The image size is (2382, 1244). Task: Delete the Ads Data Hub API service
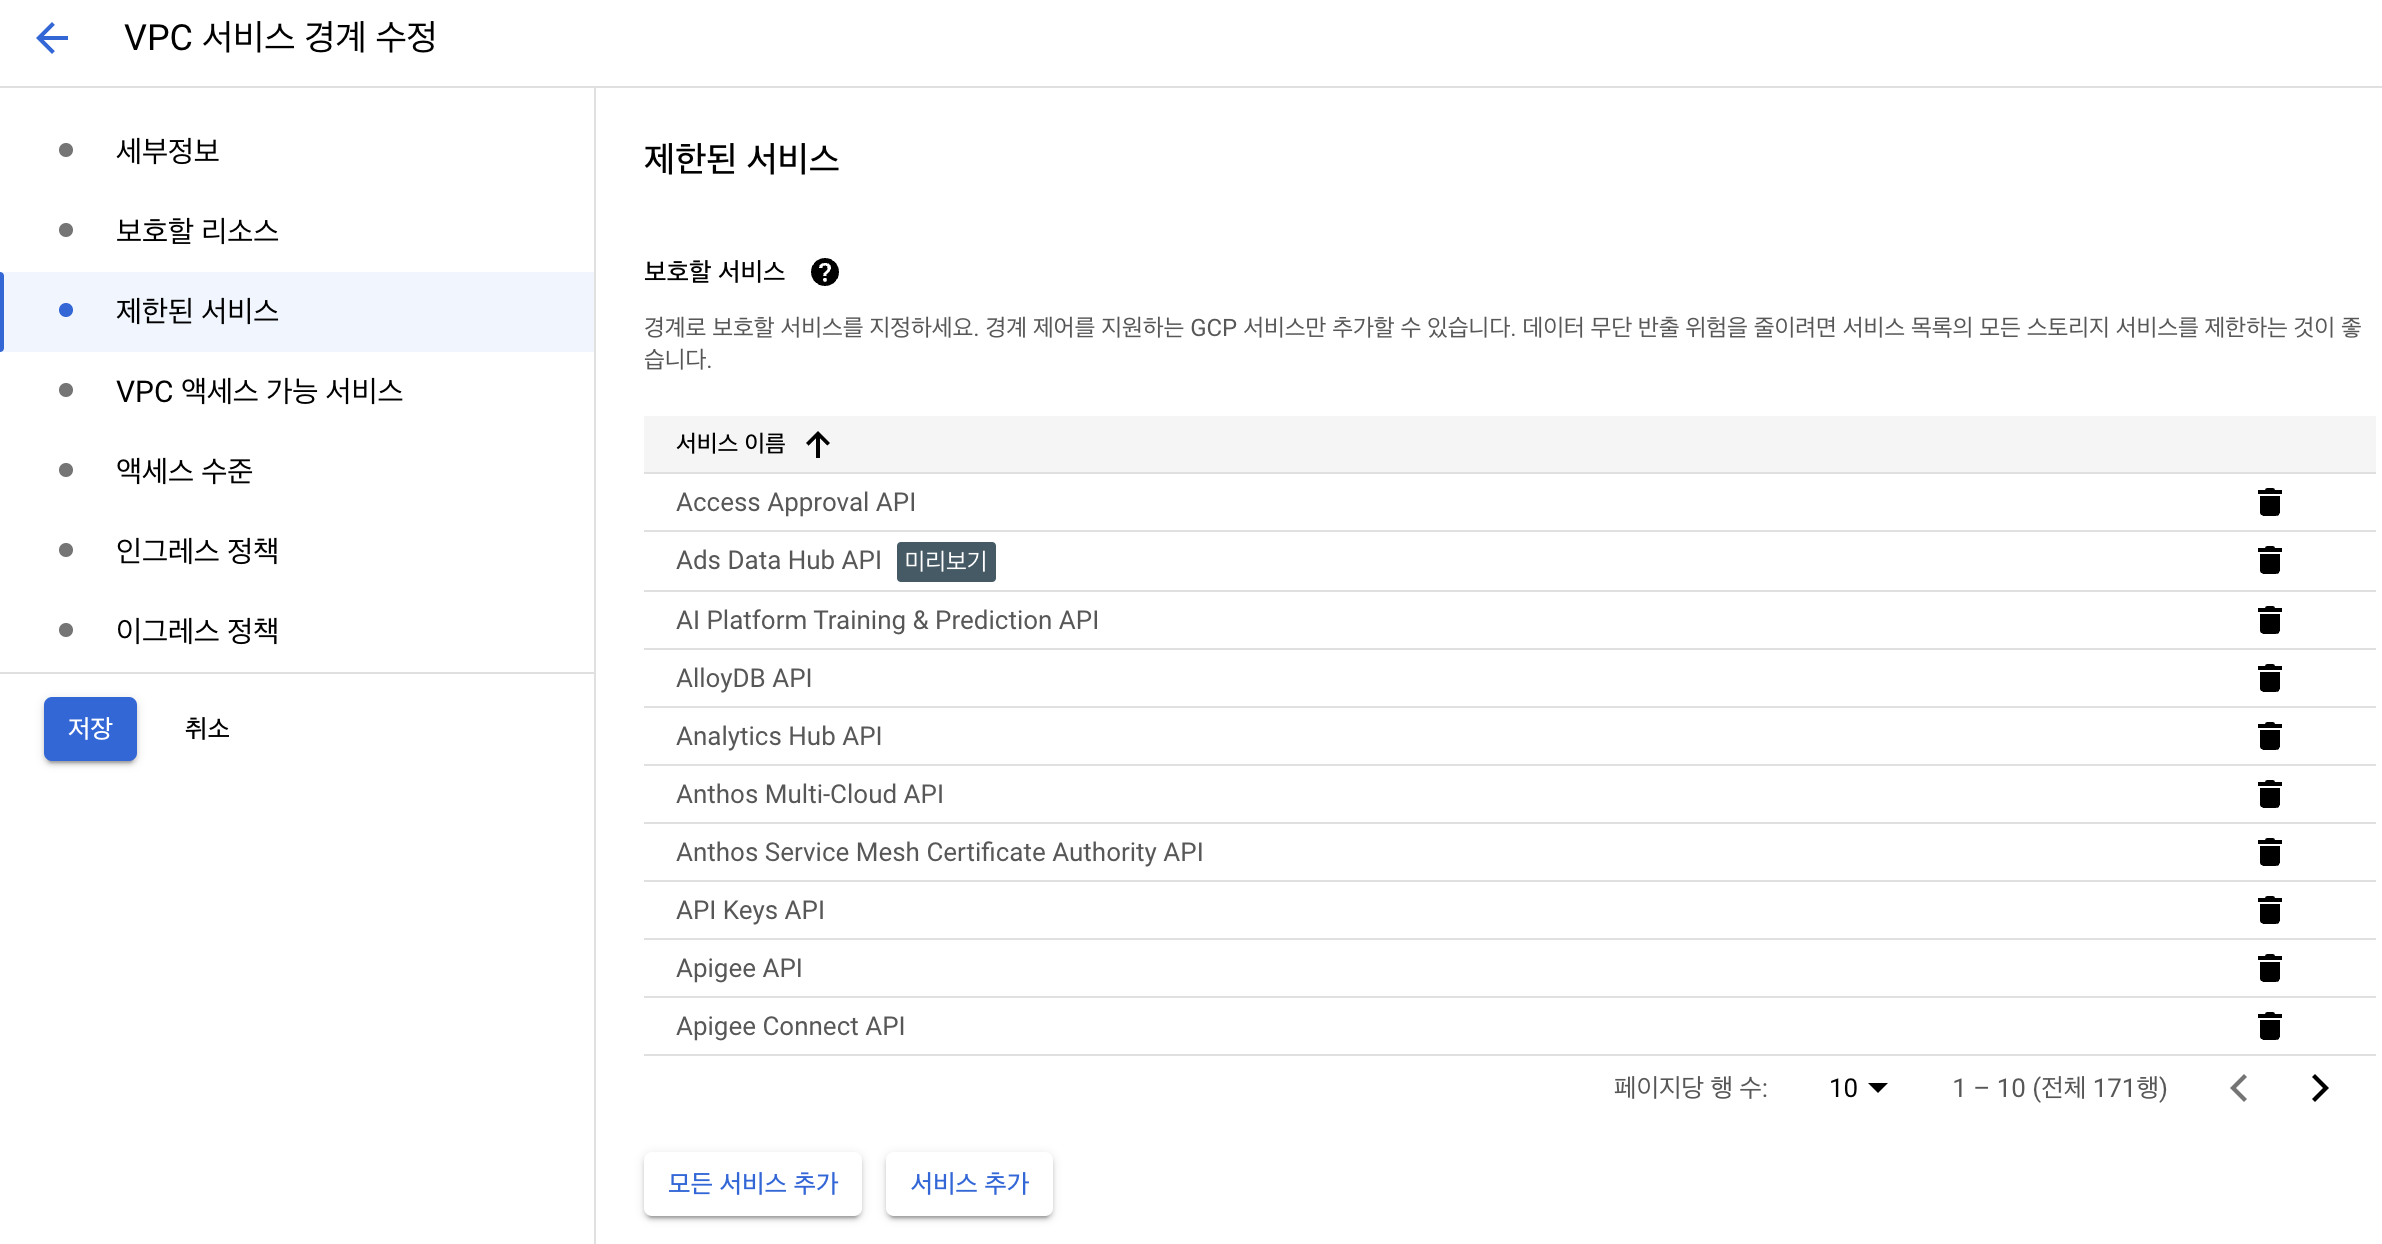(2269, 560)
